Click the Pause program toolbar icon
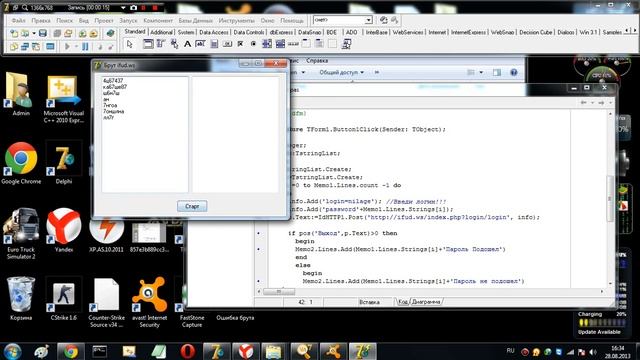This screenshot has width=640, height=360. pyautogui.click(x=85, y=47)
